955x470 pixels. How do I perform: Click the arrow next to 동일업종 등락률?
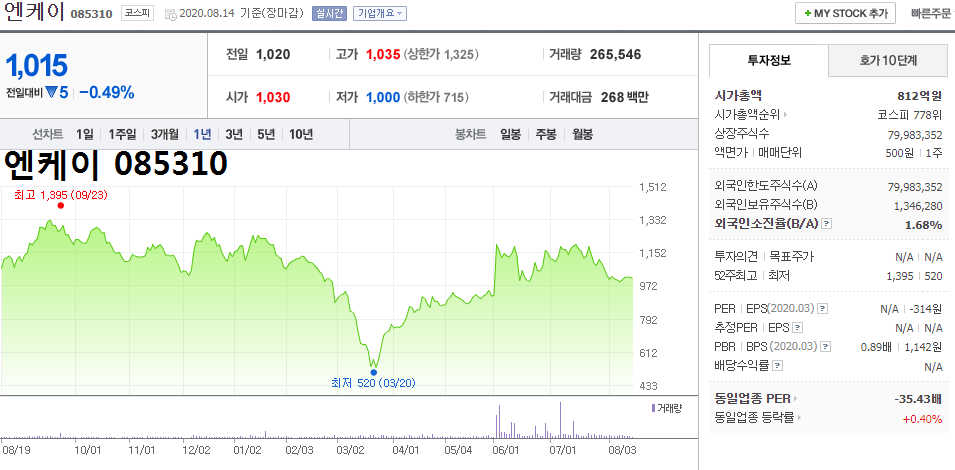[x=799, y=418]
